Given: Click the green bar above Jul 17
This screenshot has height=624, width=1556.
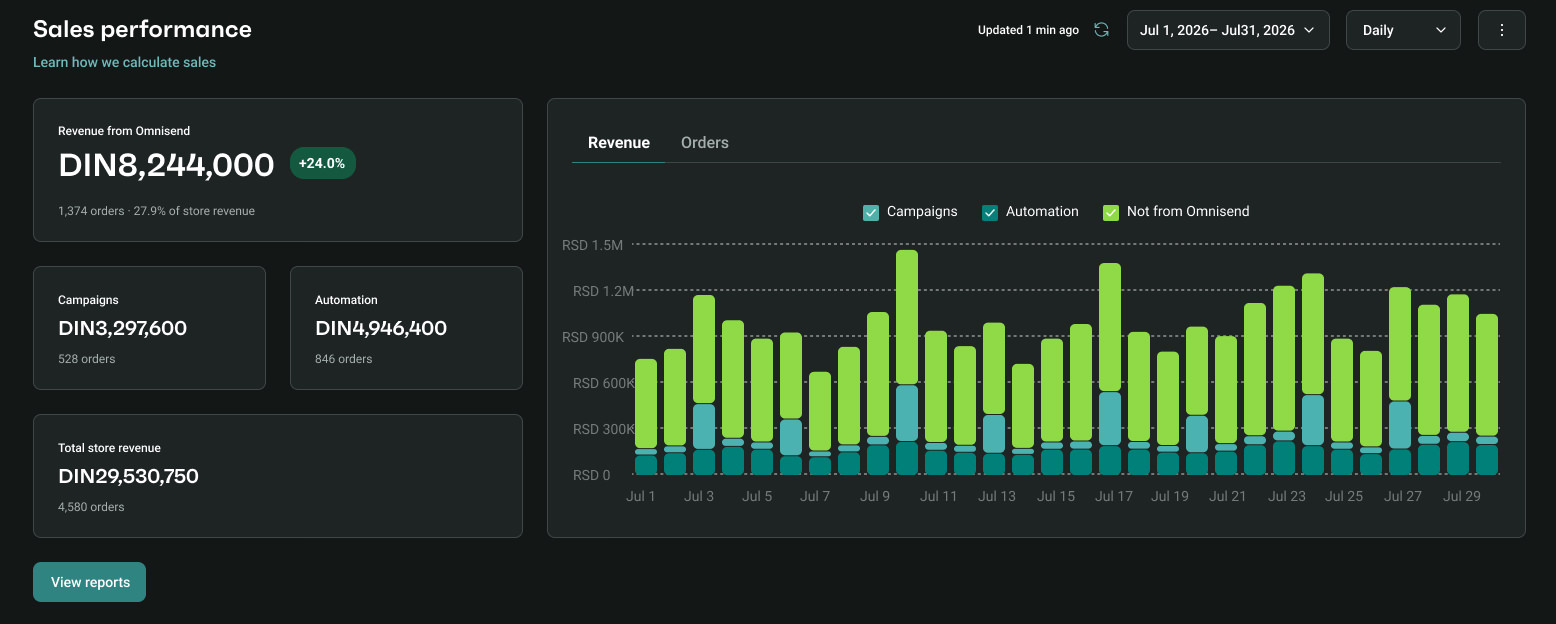Looking at the screenshot, I should point(1110,327).
